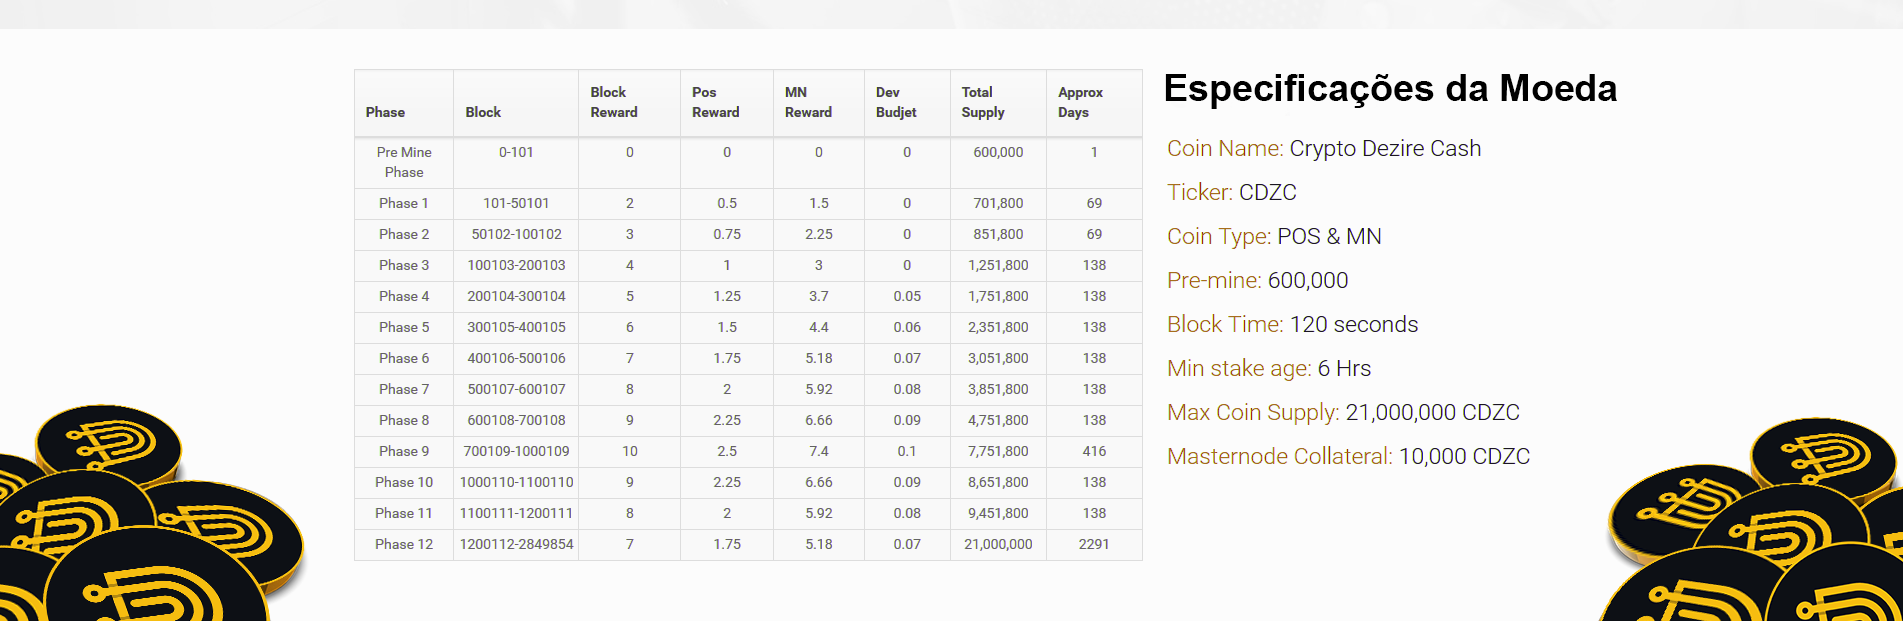This screenshot has height=621, width=1903.
Task: Click the '7,751,800' total supply cell
Action: pos(998,451)
